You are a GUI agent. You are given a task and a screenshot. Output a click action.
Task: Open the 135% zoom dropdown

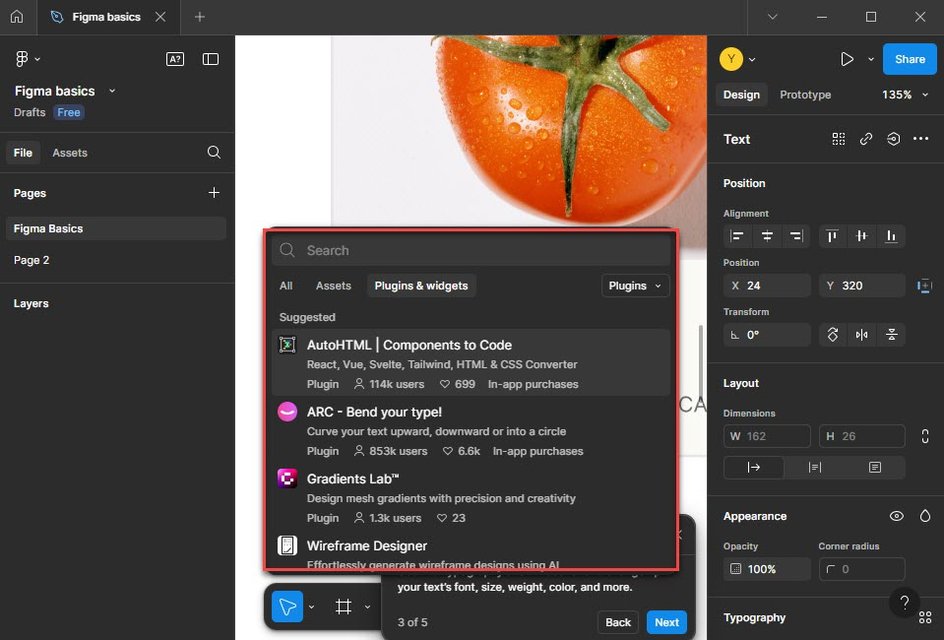905,95
